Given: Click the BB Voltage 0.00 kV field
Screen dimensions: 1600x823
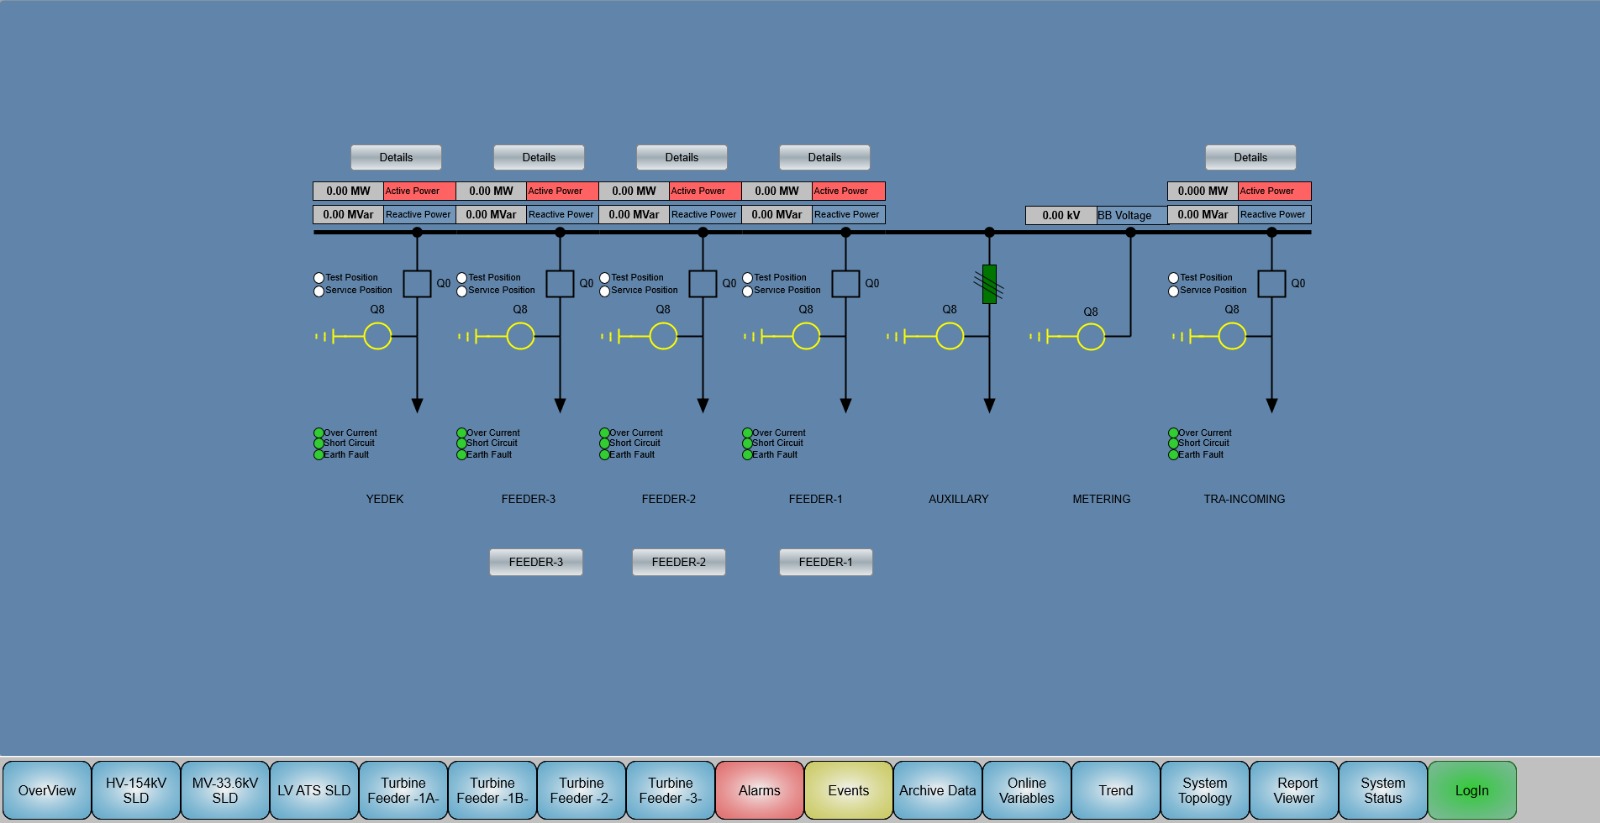Looking at the screenshot, I should [1060, 215].
